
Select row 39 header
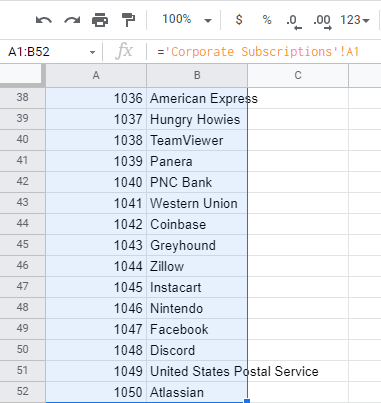coord(22,119)
